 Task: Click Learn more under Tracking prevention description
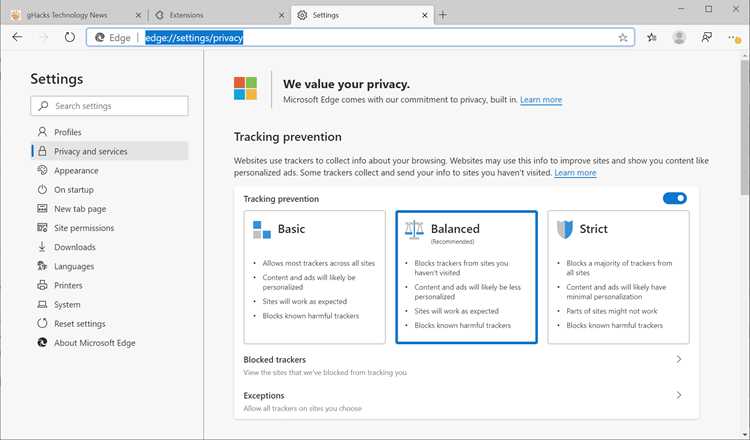tap(575, 173)
